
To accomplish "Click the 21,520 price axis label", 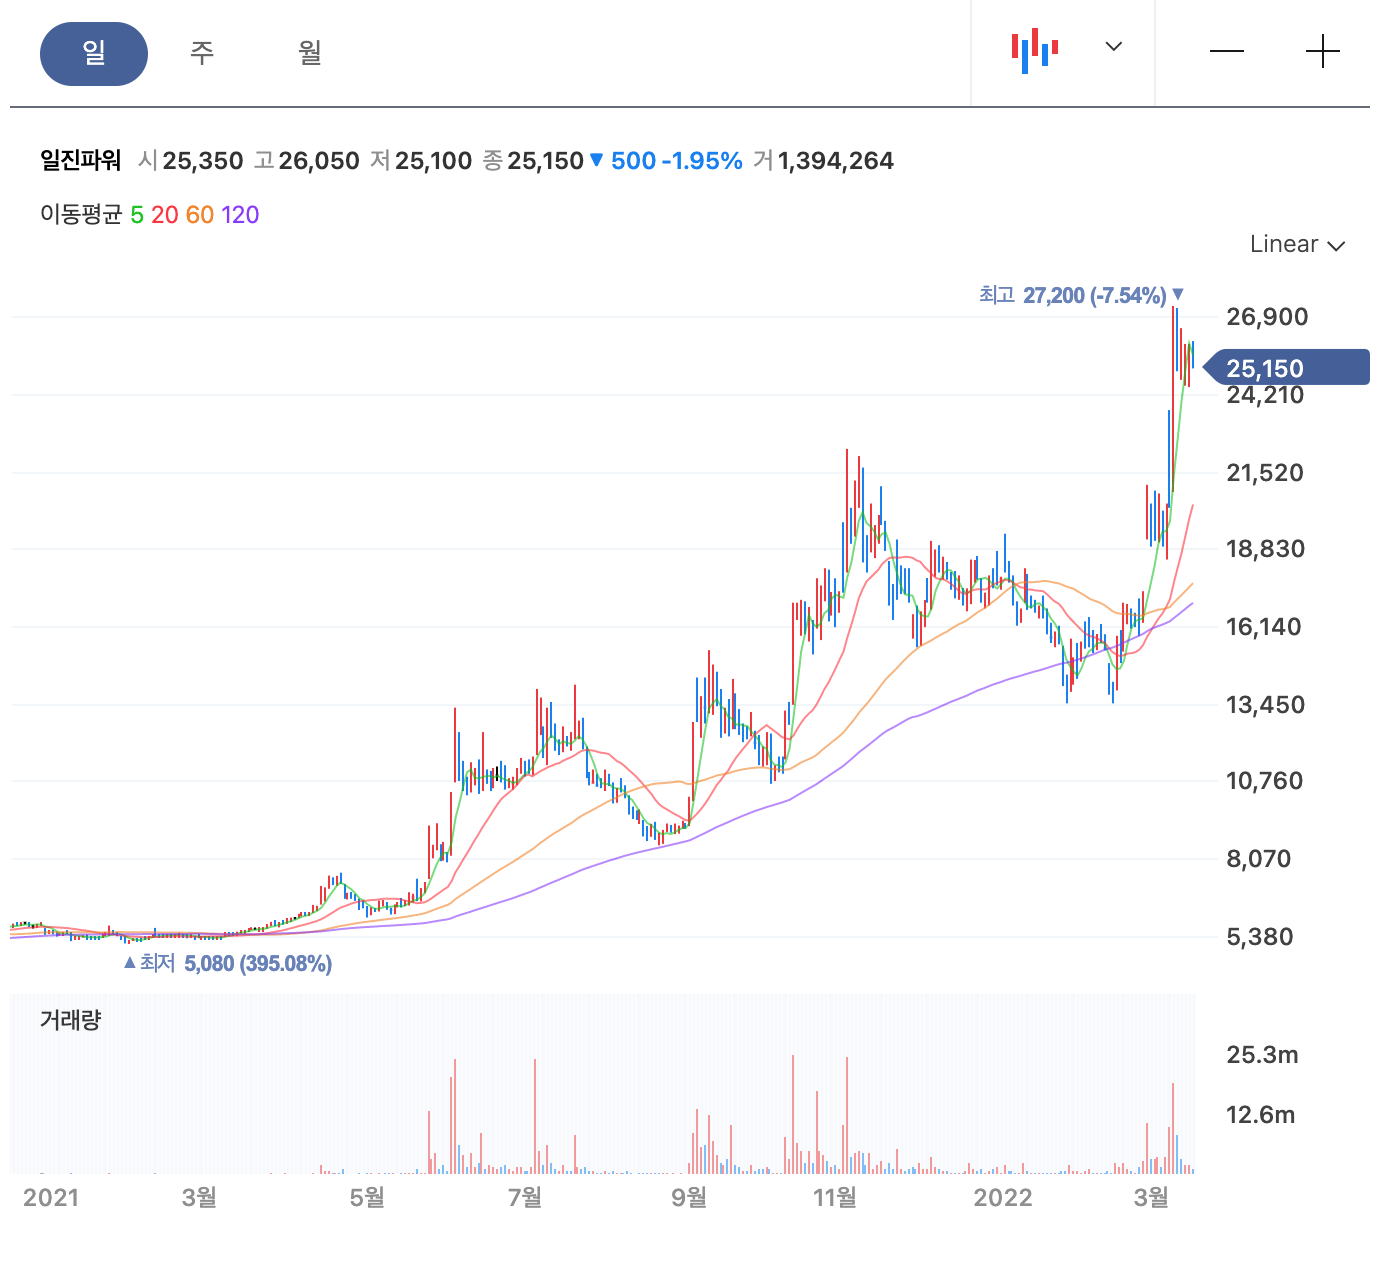I will point(1265,473).
